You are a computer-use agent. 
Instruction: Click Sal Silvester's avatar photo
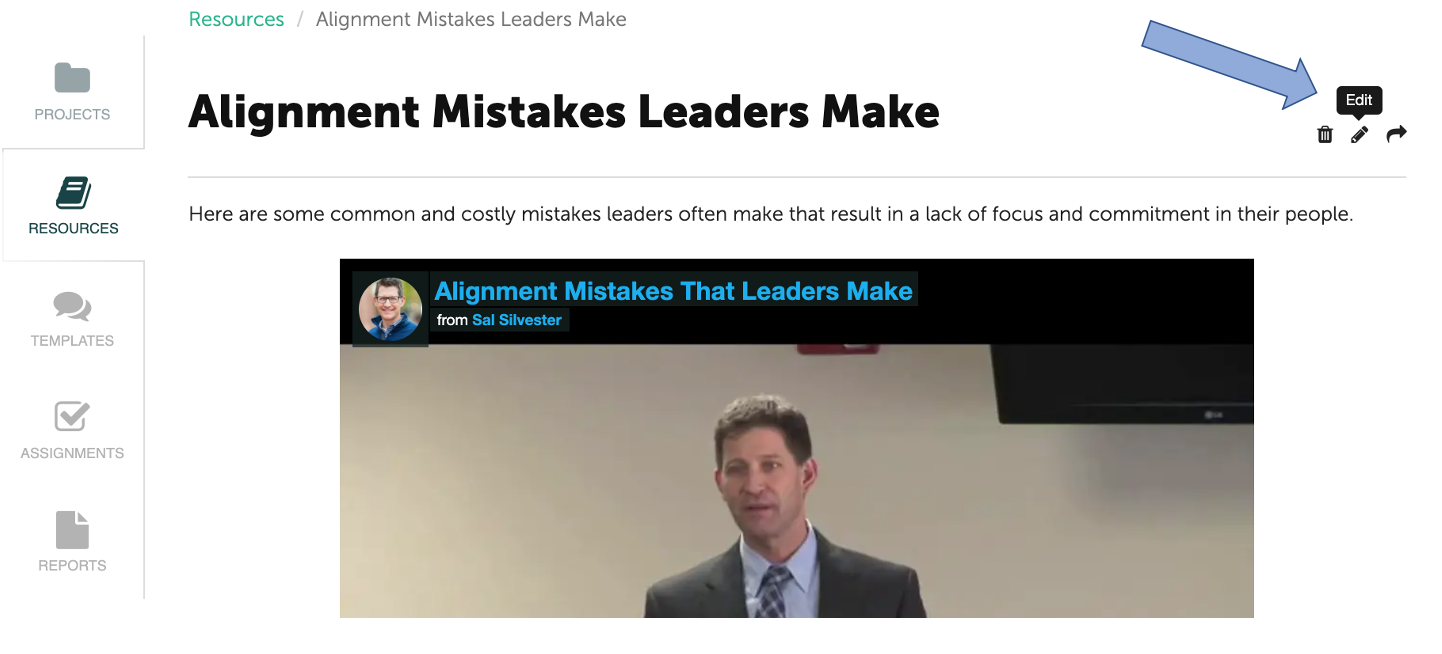click(390, 309)
